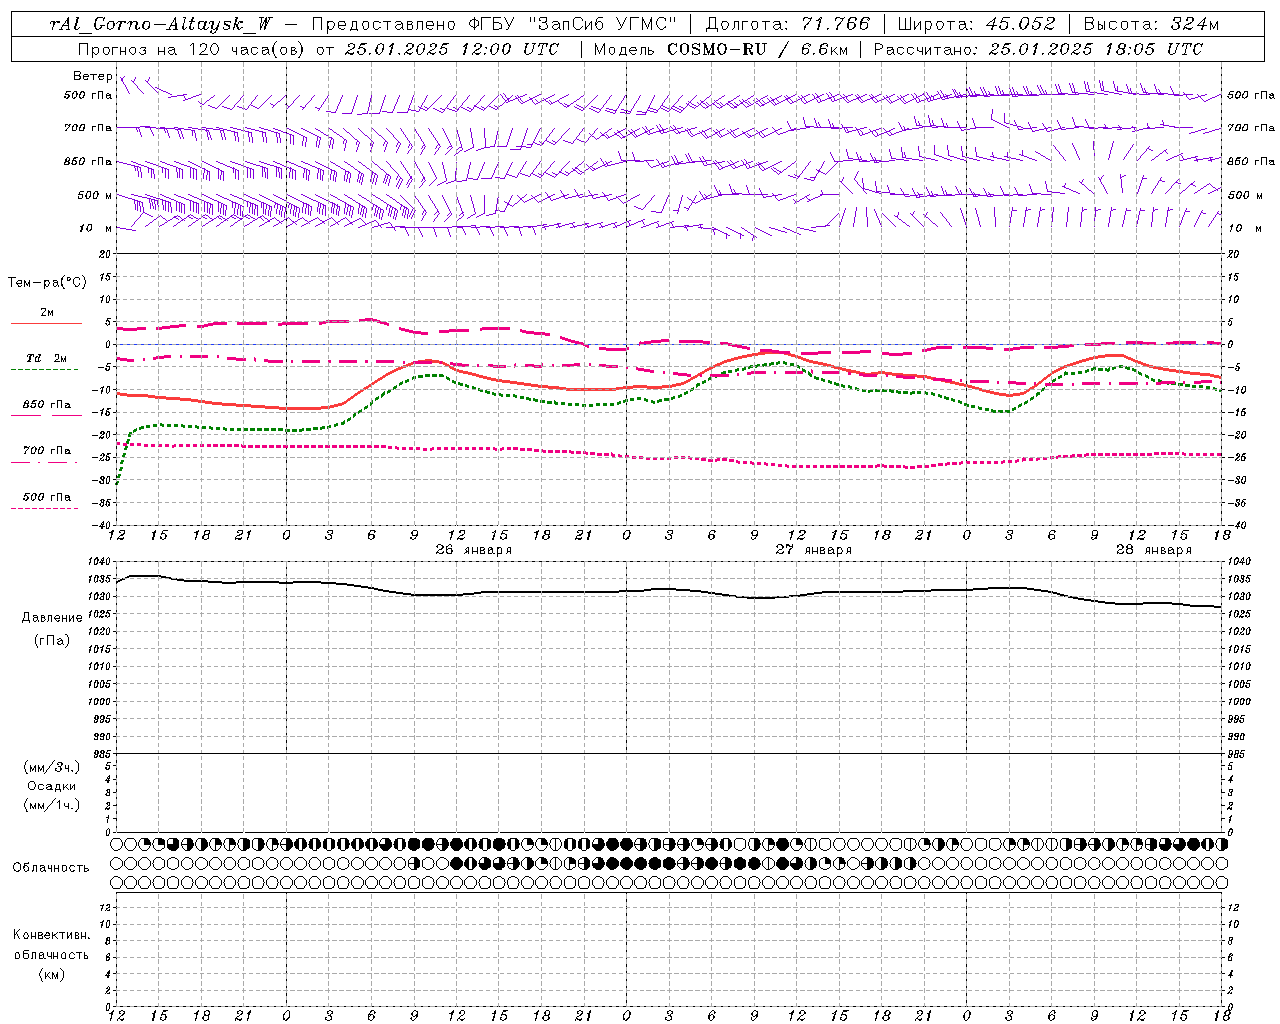
Task: Click the '985' value on left pressure axis
Action: tap(101, 754)
